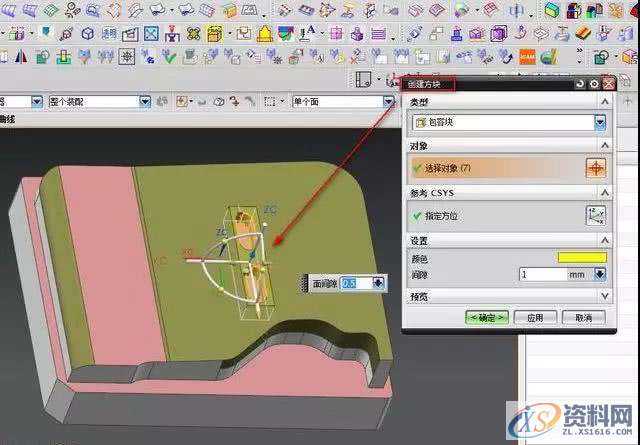Click the reset icon in dialog title bar

point(580,84)
